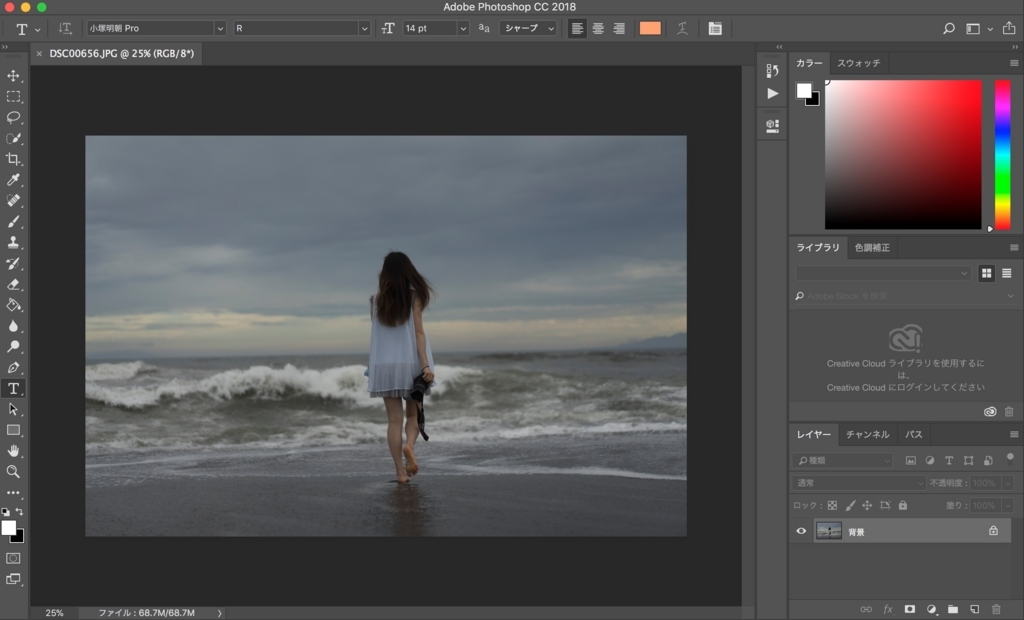Select the Hand tool
Image resolution: width=1024 pixels, height=620 pixels.
pos(13,451)
